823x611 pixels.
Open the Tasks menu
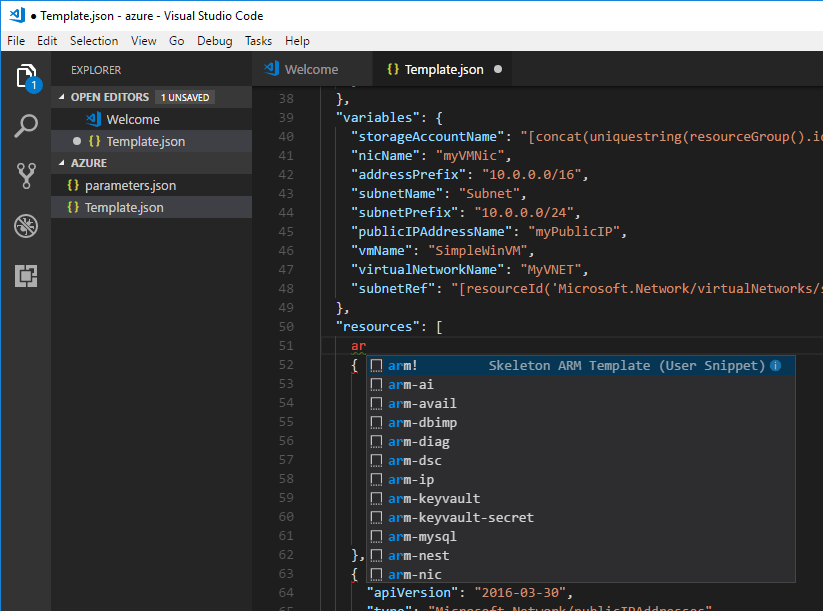pyautogui.click(x=258, y=41)
